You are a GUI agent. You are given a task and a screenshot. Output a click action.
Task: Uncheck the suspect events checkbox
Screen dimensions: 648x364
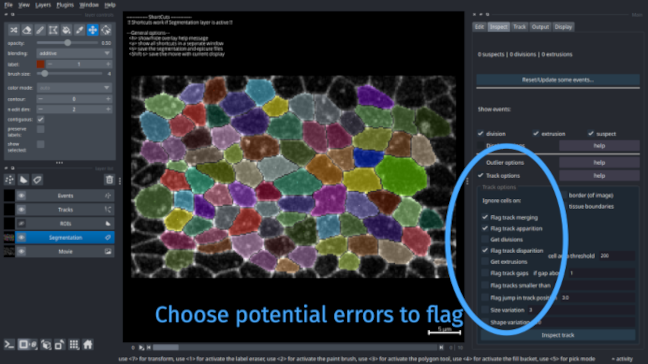pyautogui.click(x=591, y=133)
